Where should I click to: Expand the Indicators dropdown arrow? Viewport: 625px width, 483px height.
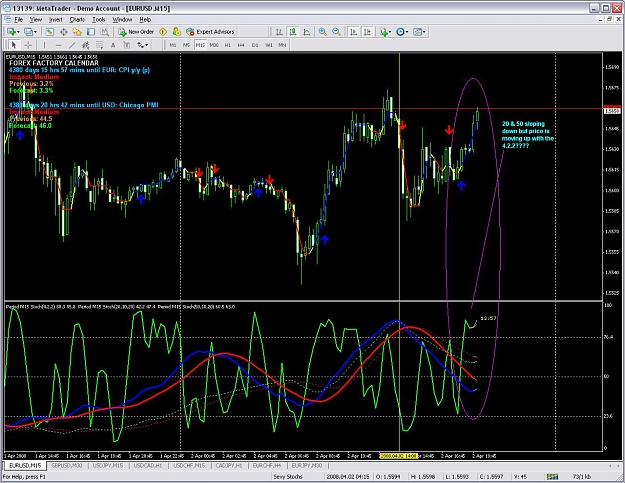390,32
